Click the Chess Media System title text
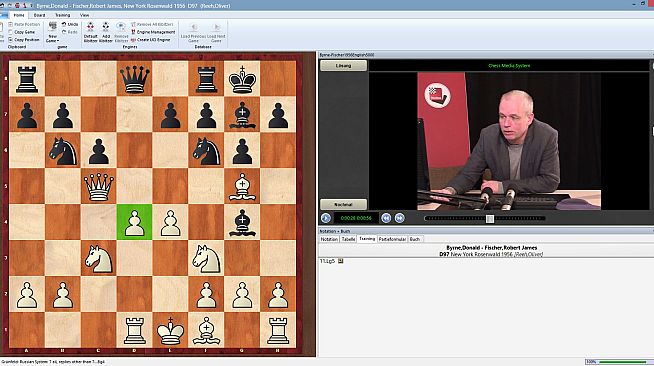This screenshot has height=366, width=654. (509, 65)
